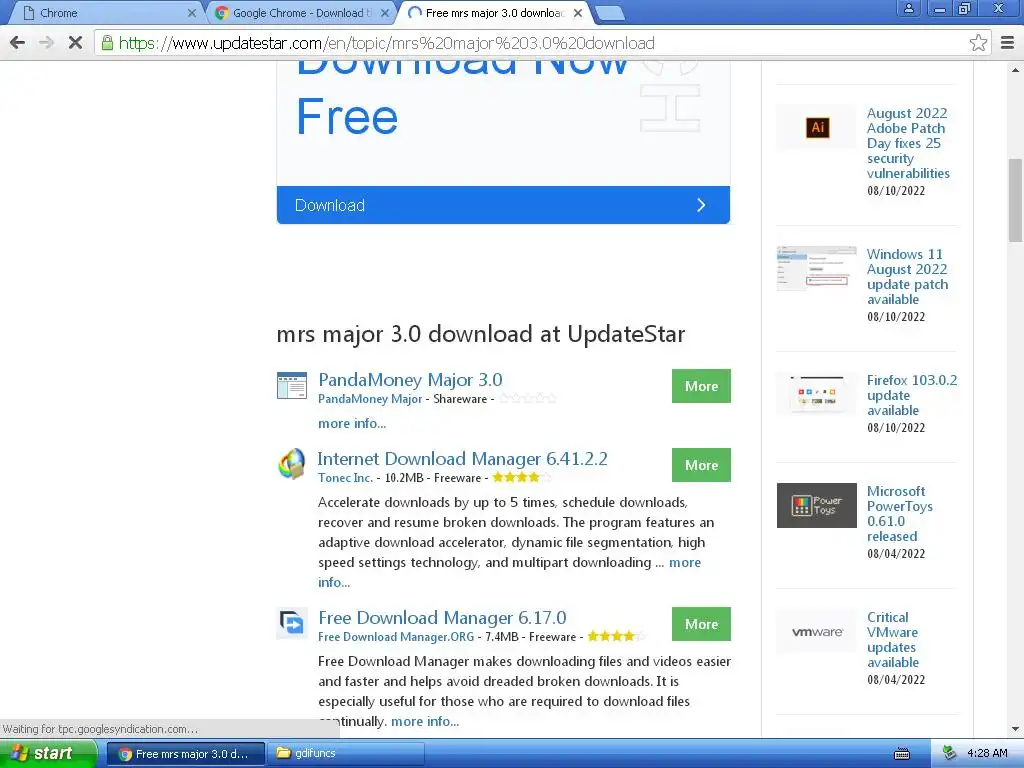Click more info for Free Download Manager
Viewport: 1024px width, 768px height.
click(x=425, y=721)
